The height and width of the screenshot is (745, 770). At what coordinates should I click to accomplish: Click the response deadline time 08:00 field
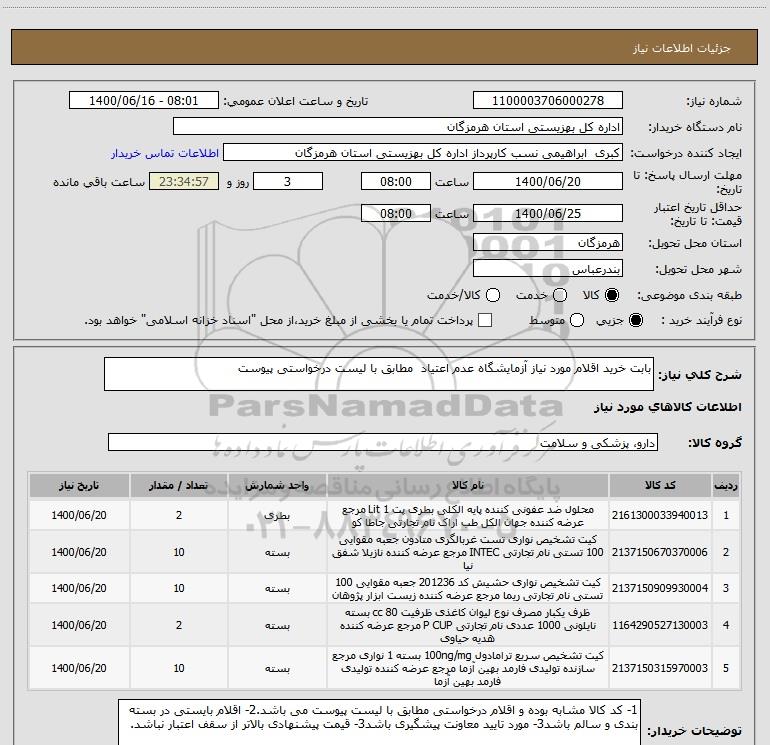point(396,181)
